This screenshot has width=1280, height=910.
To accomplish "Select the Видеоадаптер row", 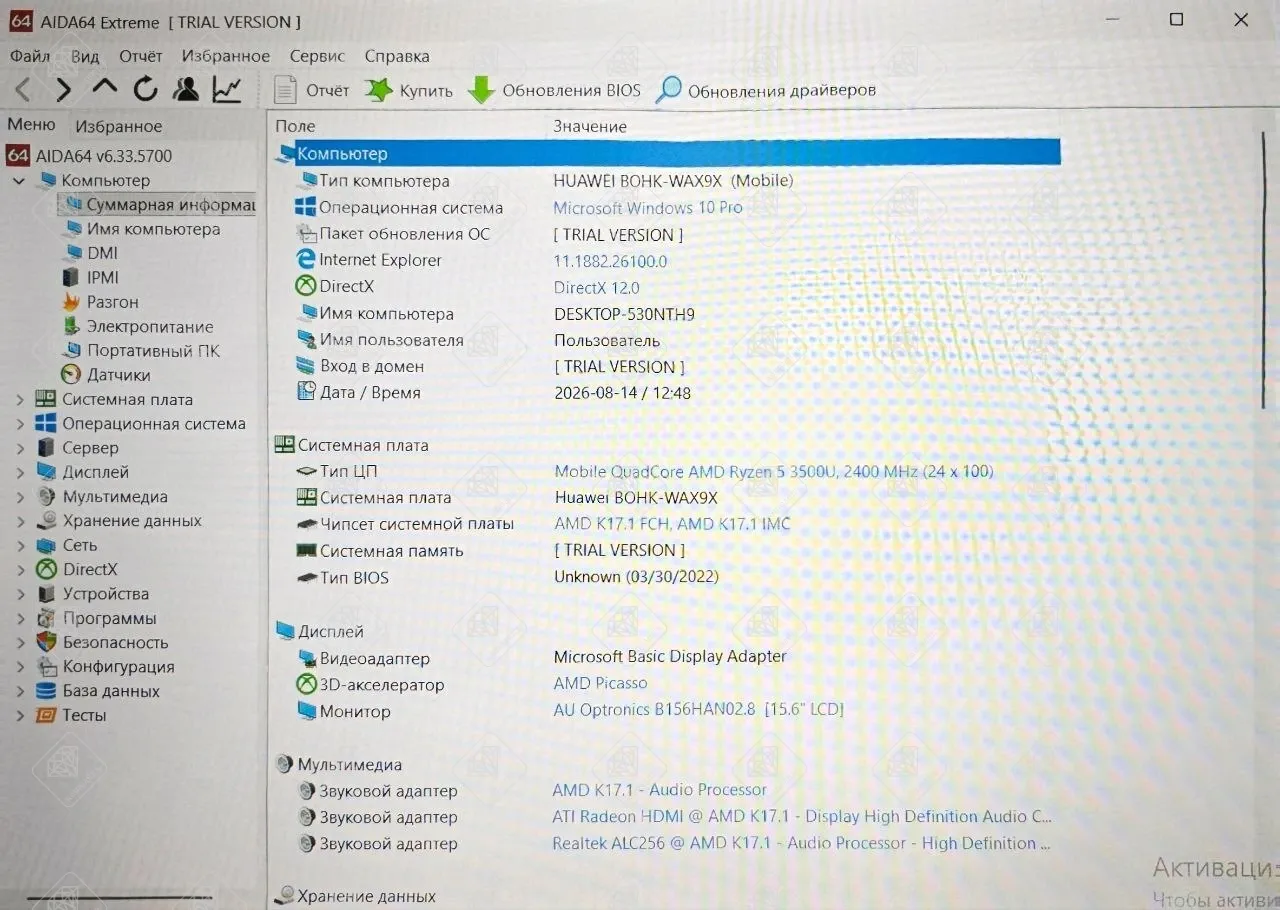I will point(667,657).
